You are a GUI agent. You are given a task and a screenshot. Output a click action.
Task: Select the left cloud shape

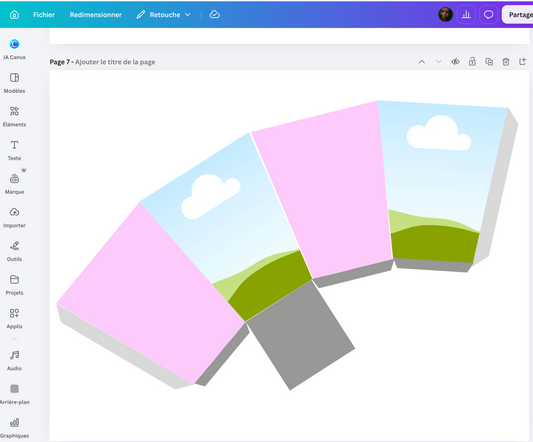click(x=211, y=196)
